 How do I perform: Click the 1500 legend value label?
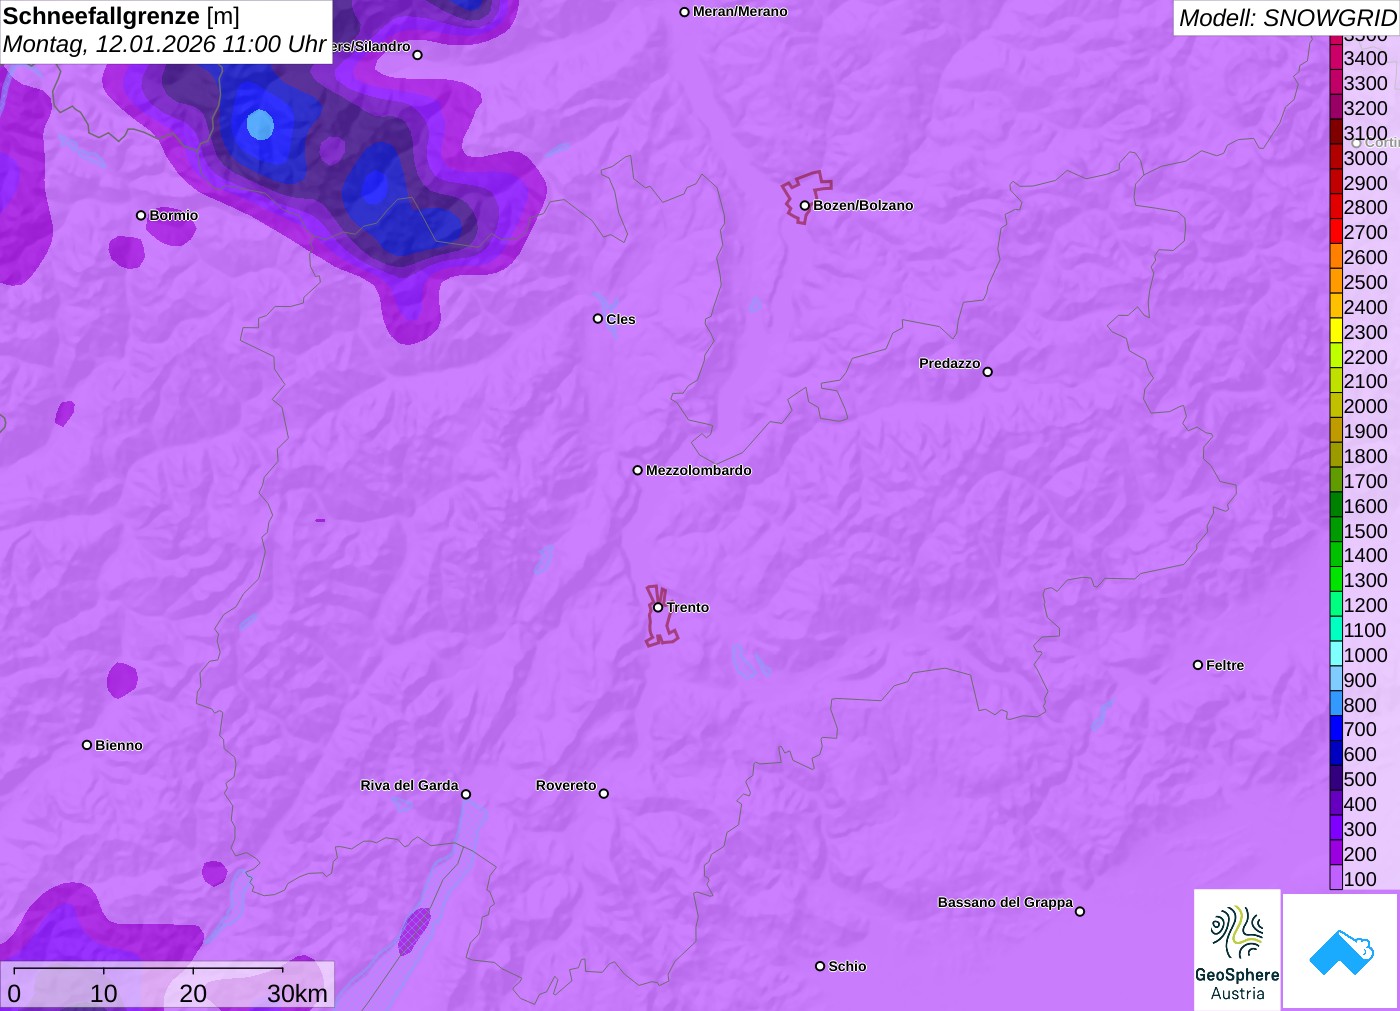pos(1365,530)
